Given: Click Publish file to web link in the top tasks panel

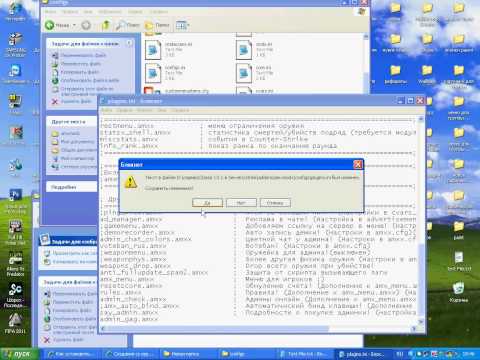Looking at the screenshot, I should [x=90, y=80].
